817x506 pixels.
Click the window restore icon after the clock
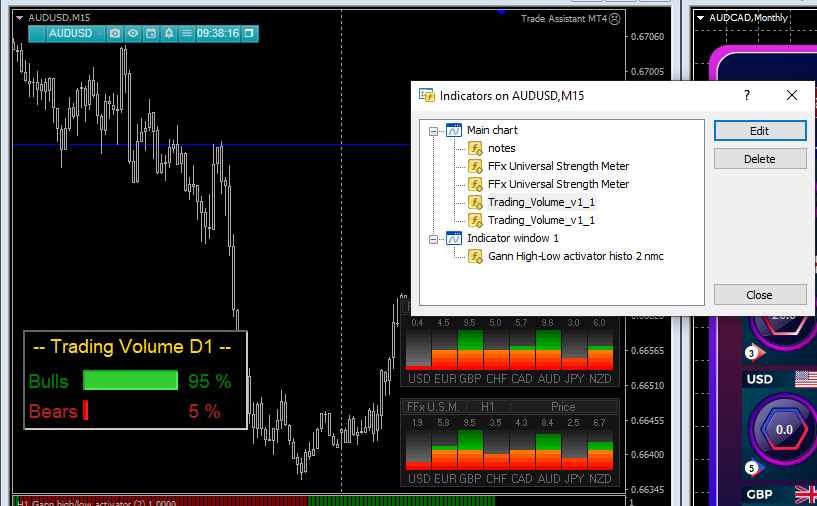click(249, 33)
